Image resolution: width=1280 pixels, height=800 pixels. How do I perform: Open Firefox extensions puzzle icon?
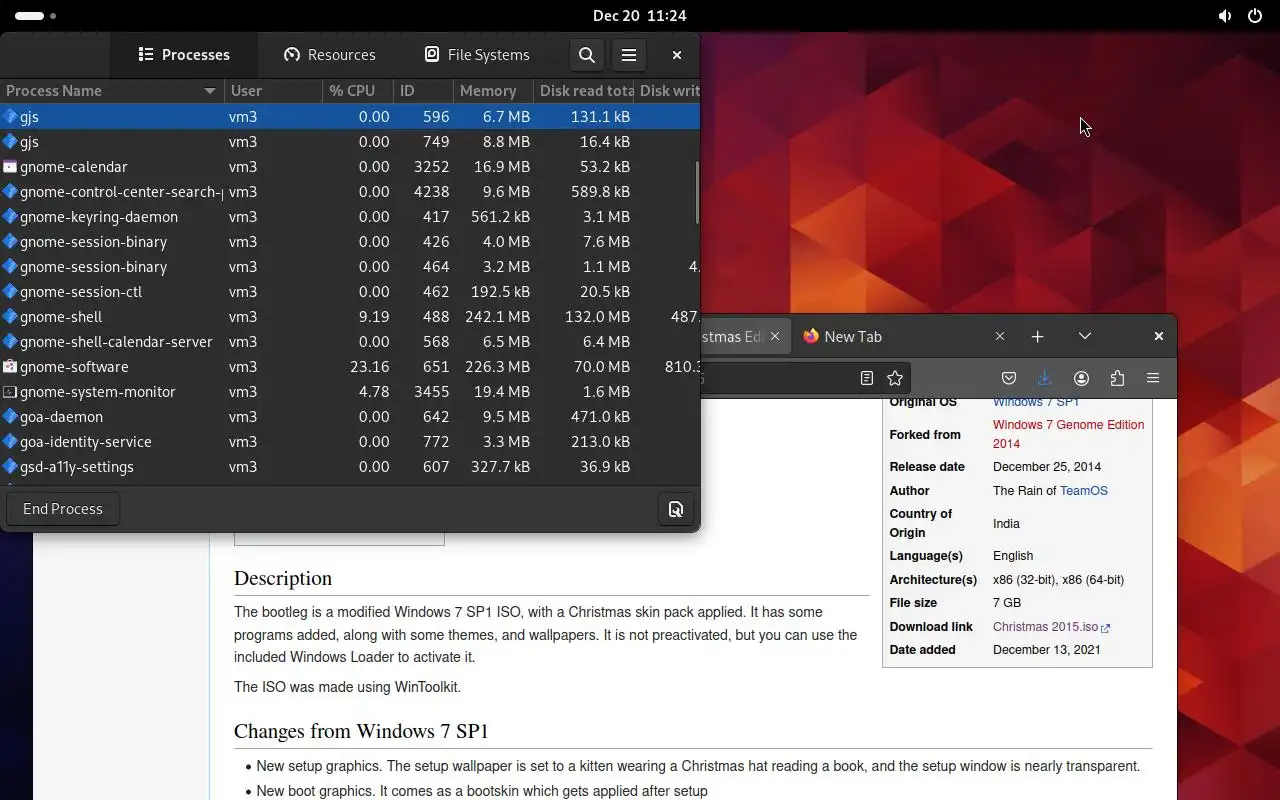click(1117, 378)
